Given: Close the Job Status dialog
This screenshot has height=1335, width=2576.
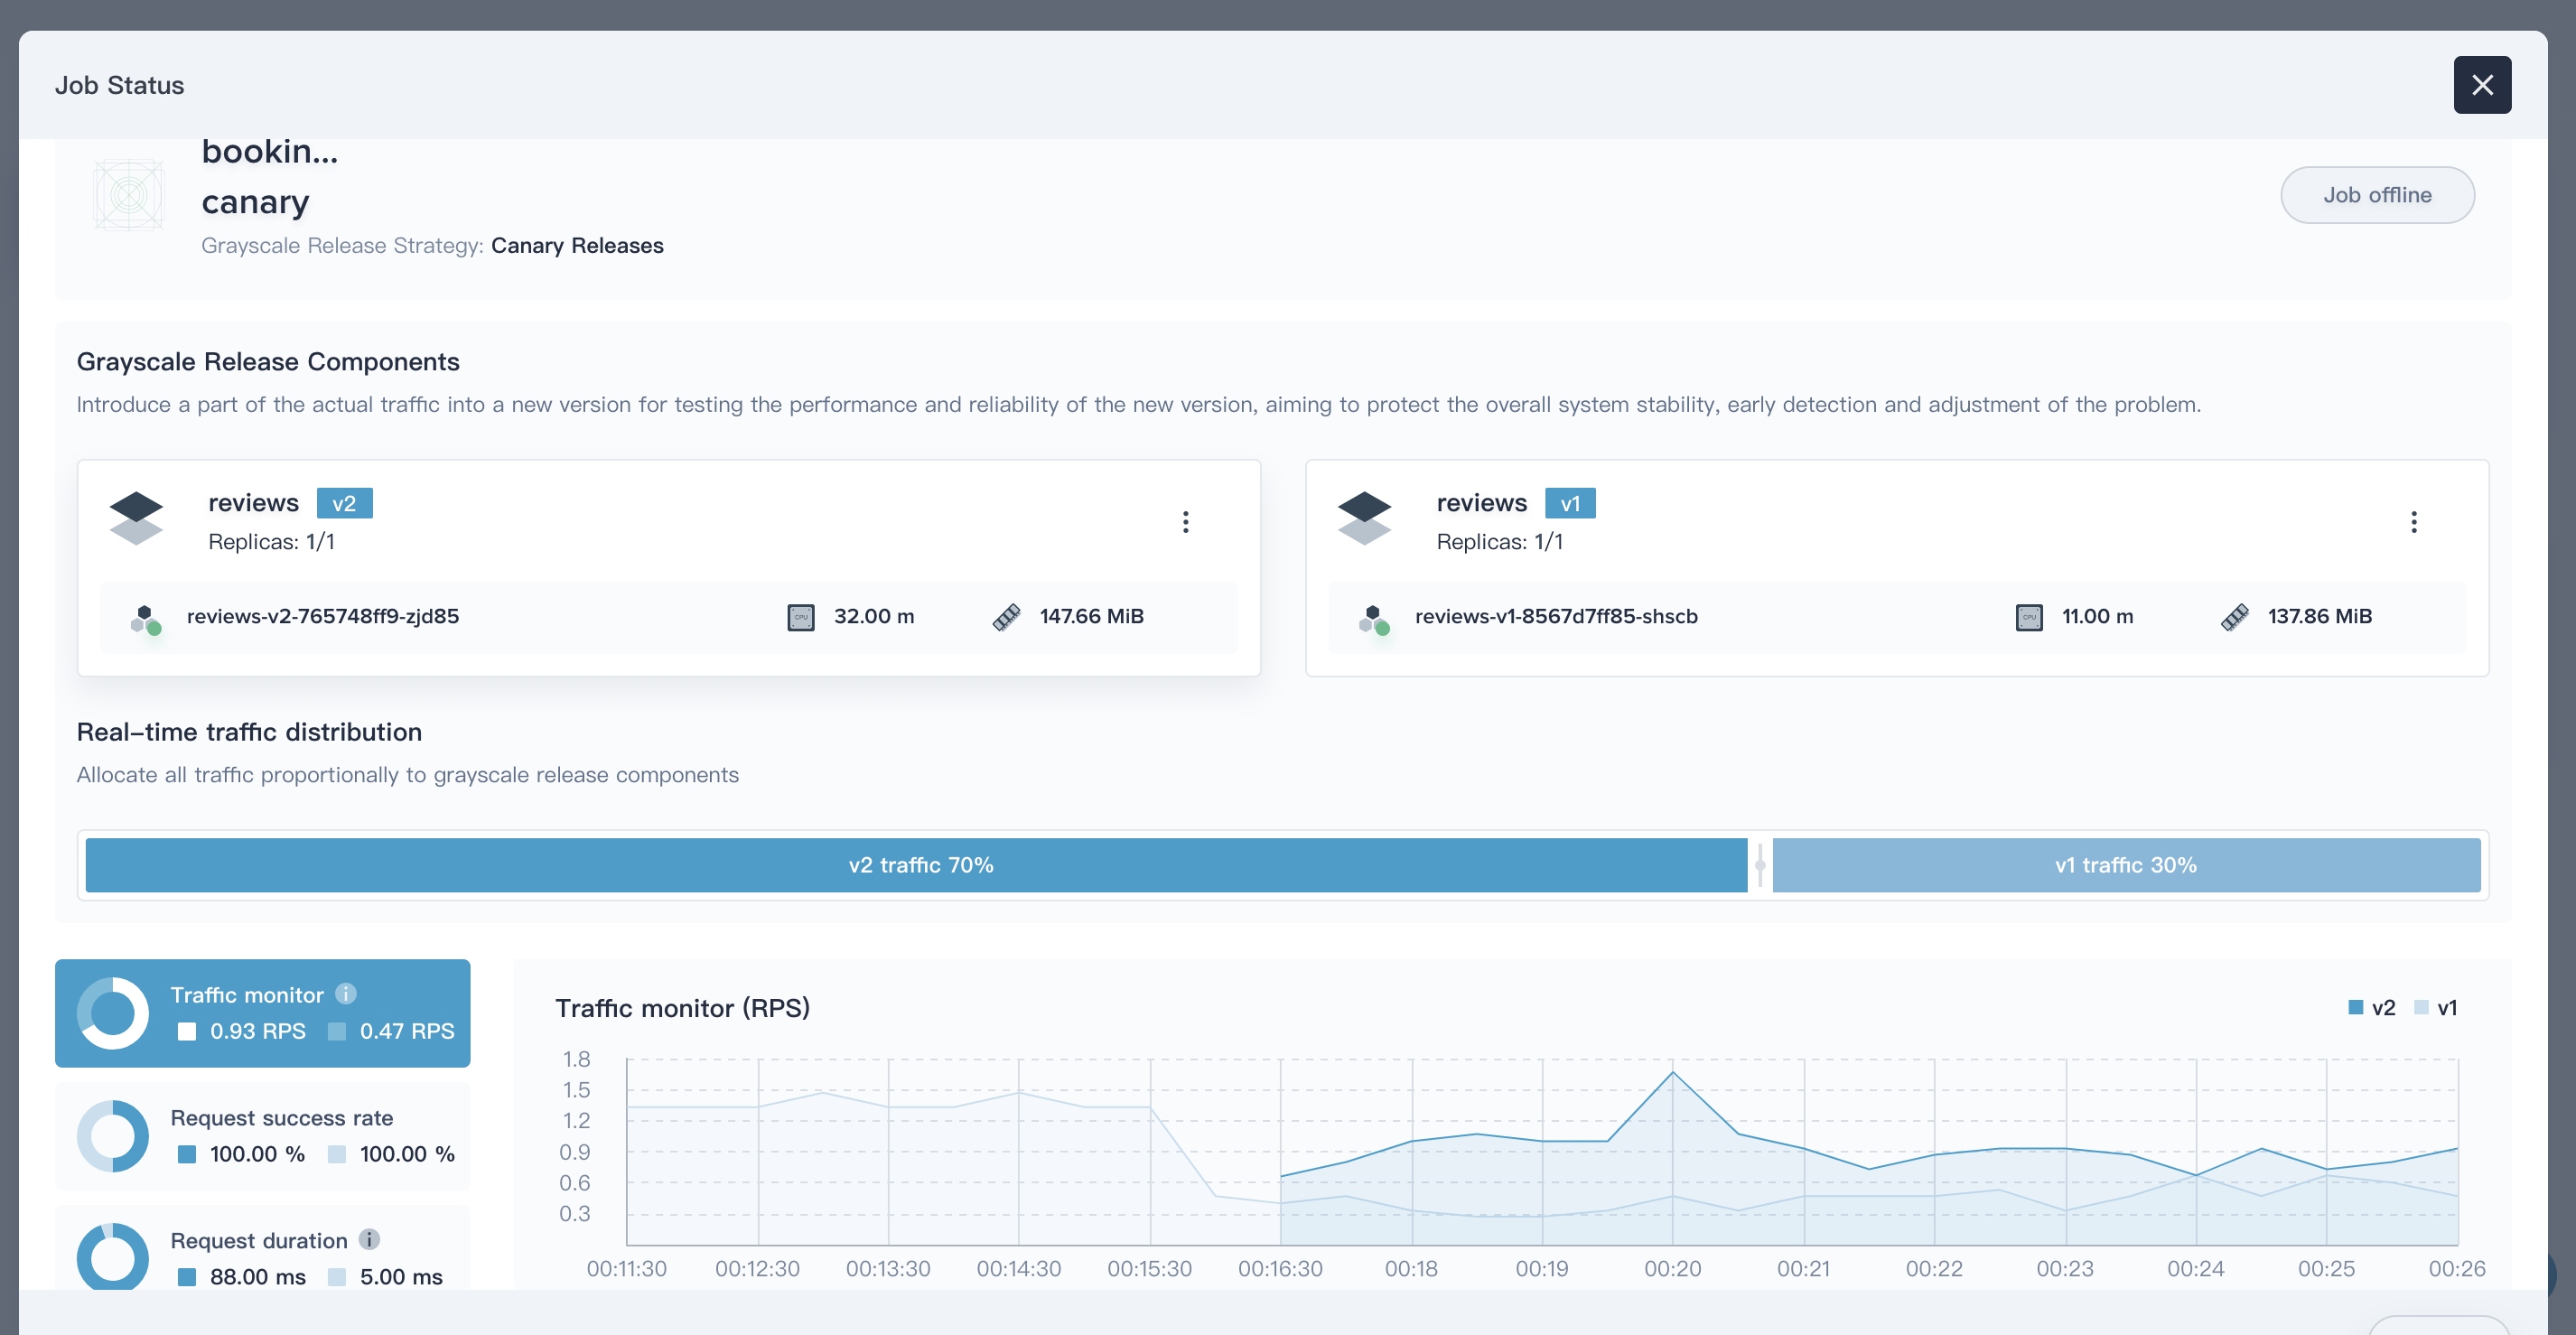Looking at the screenshot, I should pyautogui.click(x=2481, y=85).
